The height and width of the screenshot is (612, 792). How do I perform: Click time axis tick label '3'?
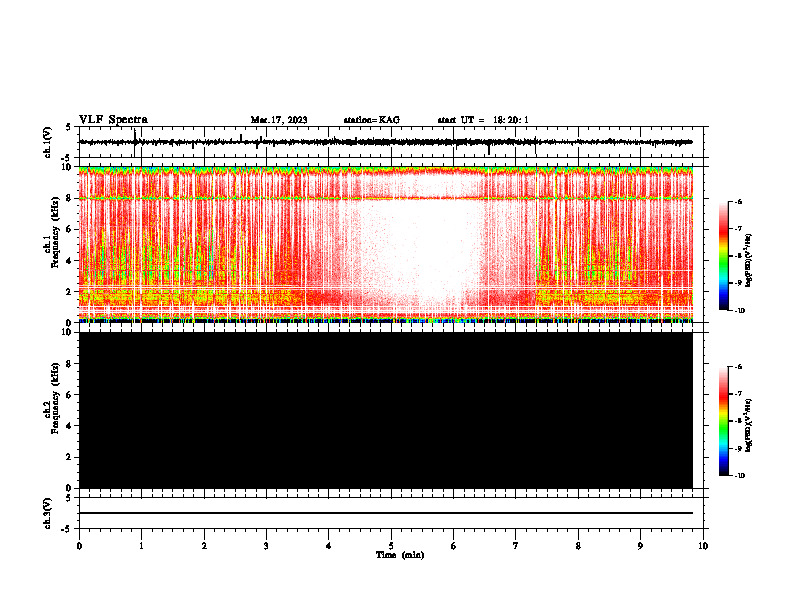pos(266,546)
